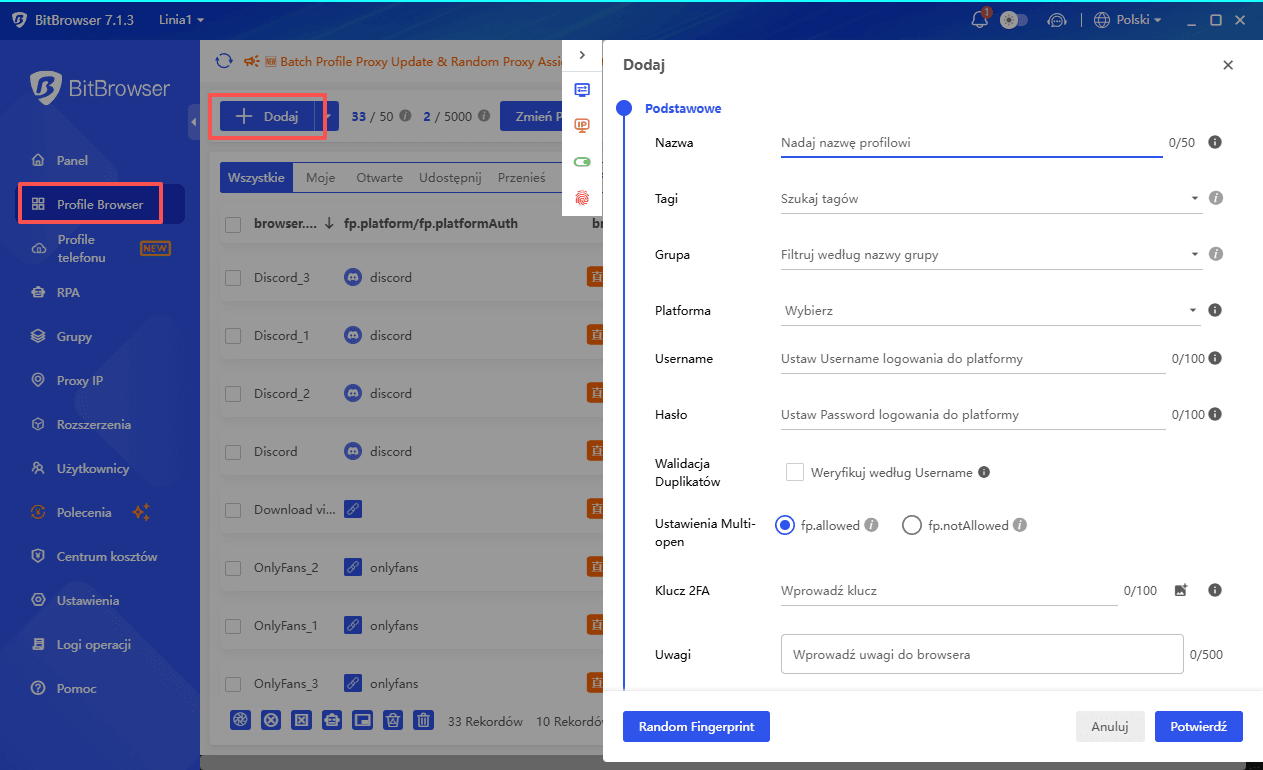This screenshot has height=770, width=1263.
Task: Click the info icon beside Weryfikuj według Username
Action: point(984,472)
